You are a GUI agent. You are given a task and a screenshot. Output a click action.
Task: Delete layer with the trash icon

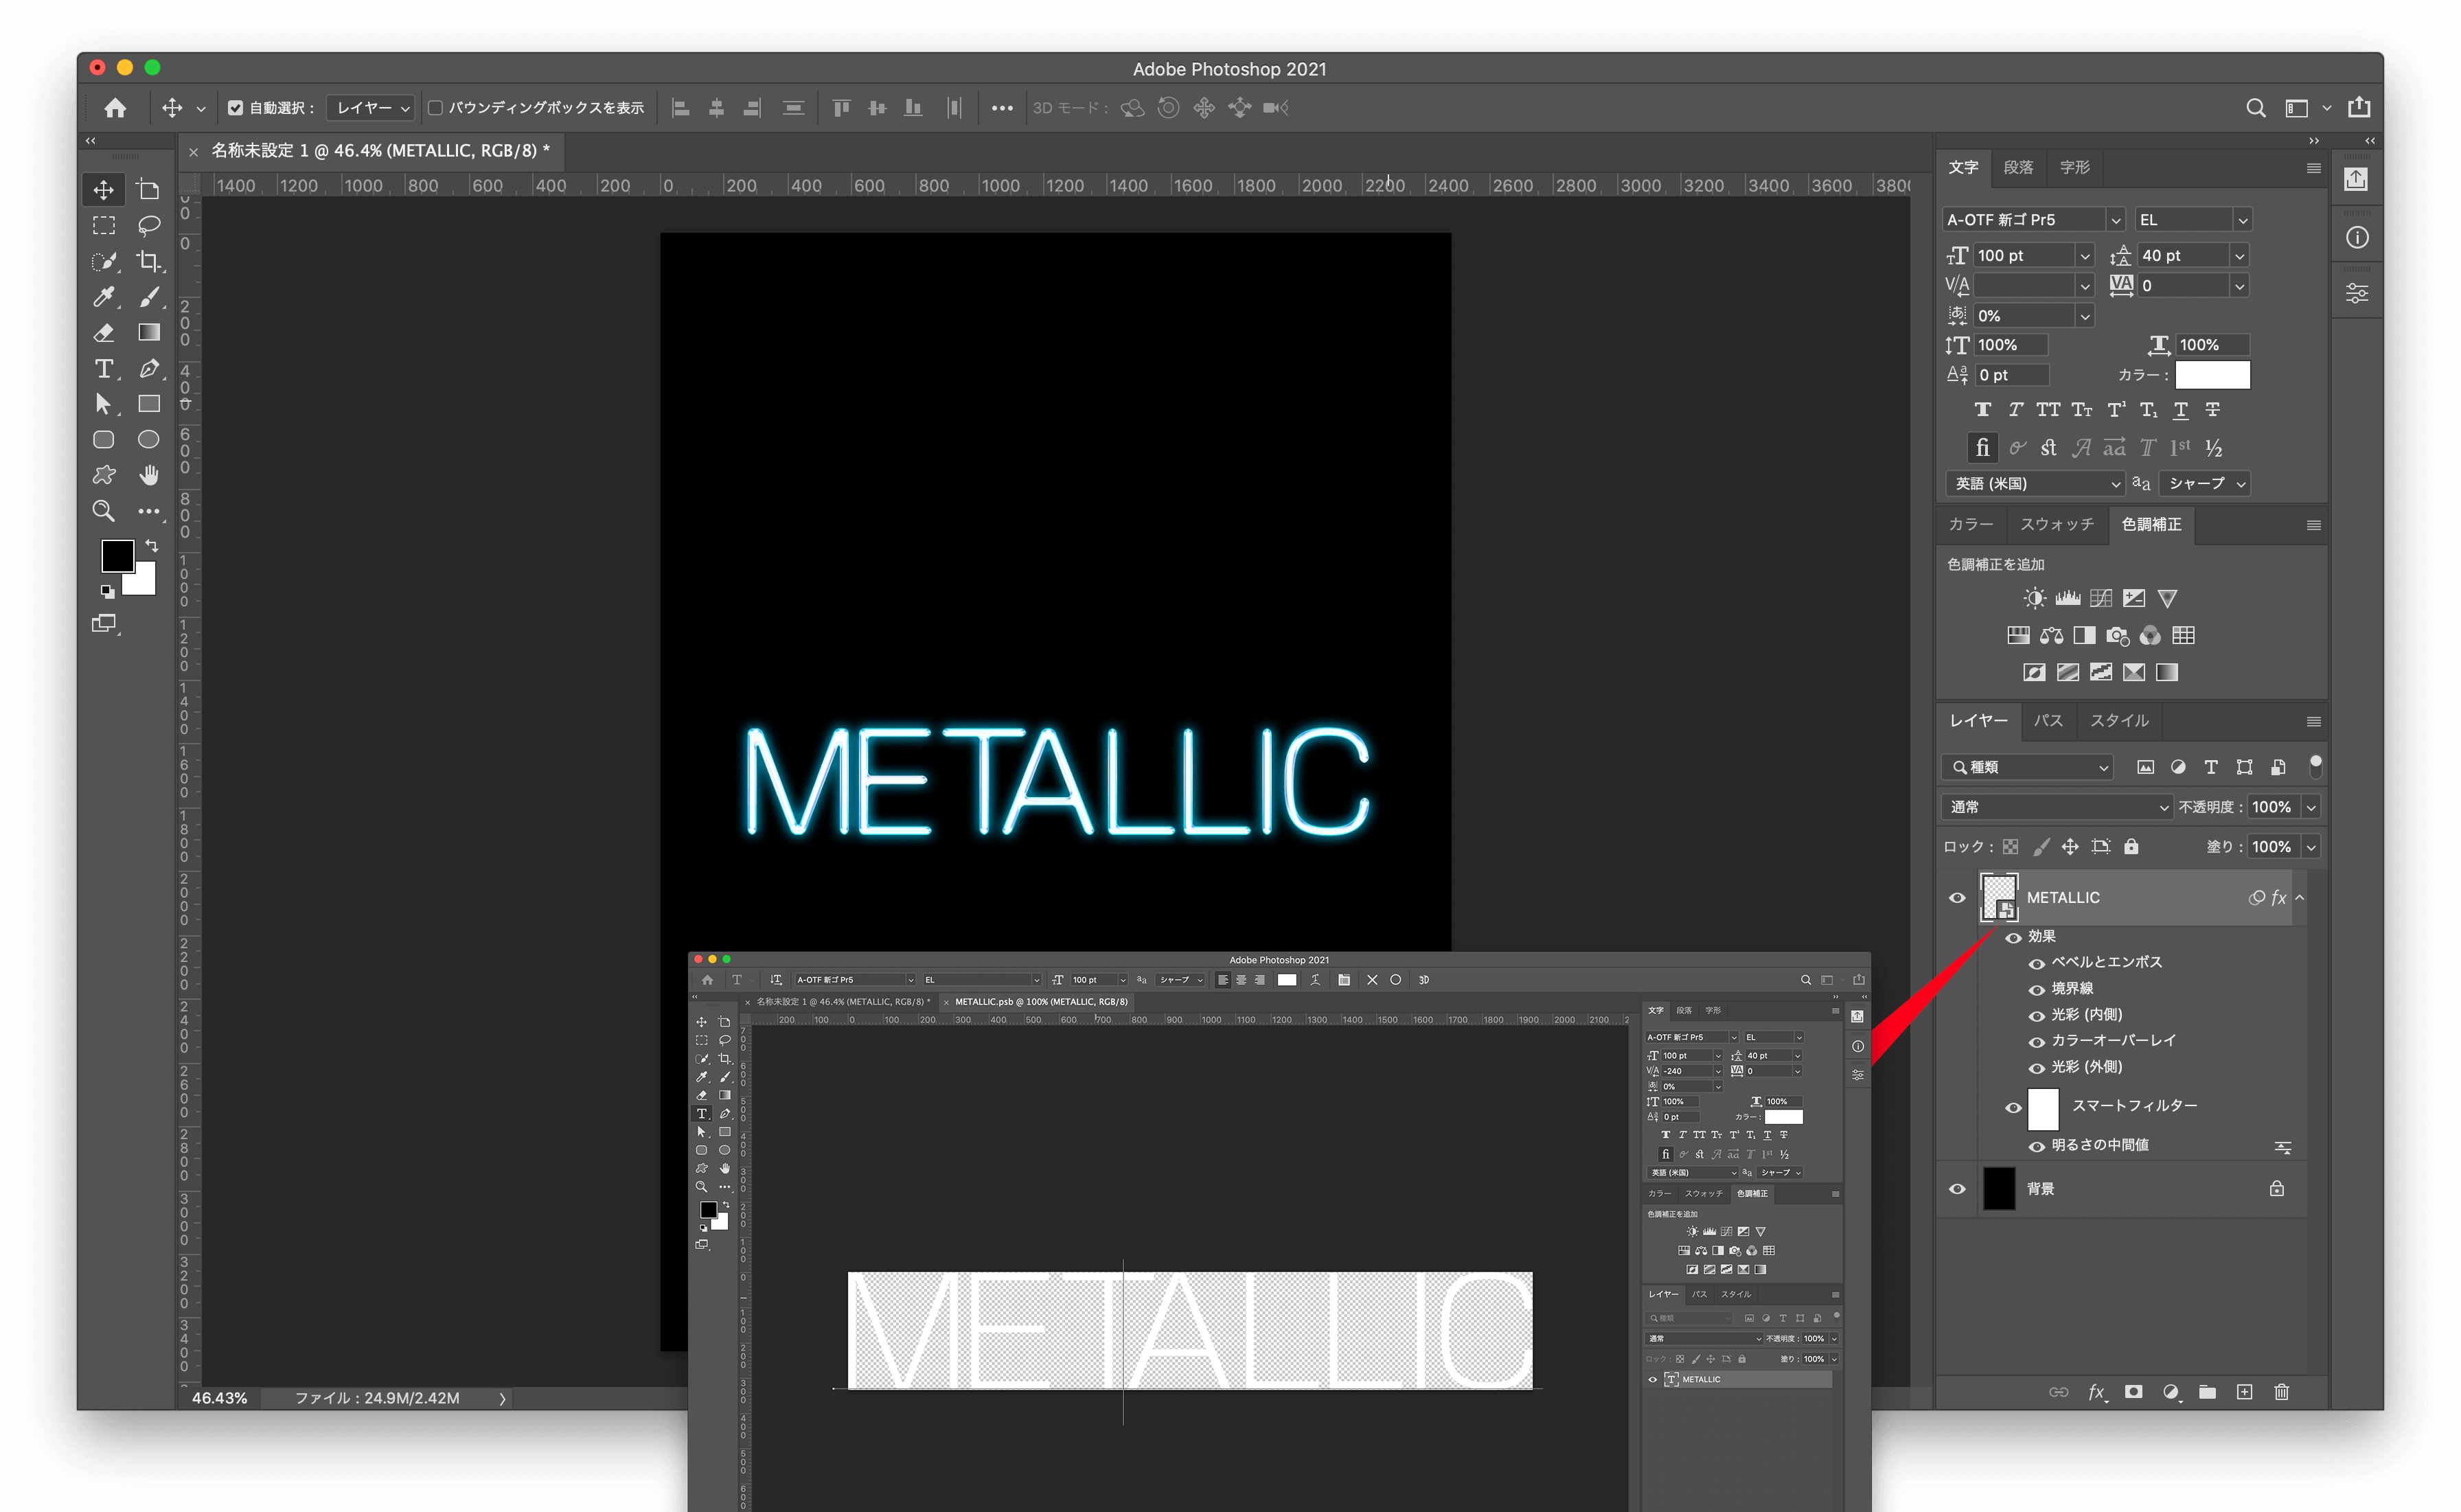tap(2282, 1392)
